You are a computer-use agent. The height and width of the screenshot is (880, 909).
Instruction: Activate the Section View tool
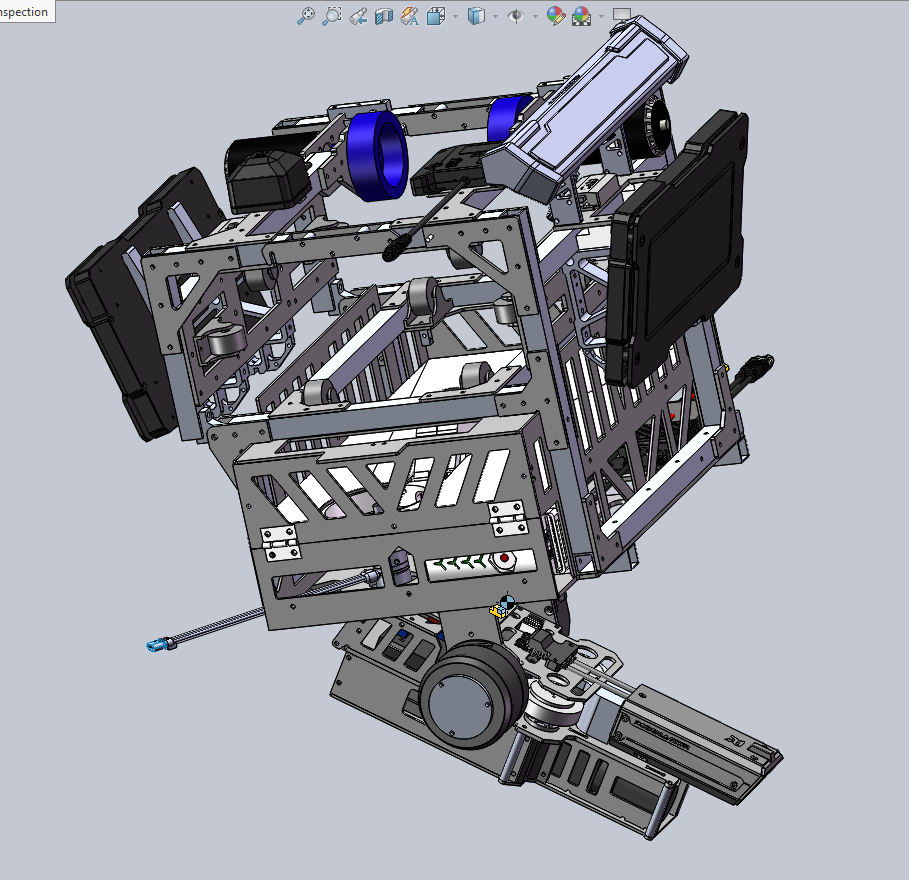coord(383,16)
